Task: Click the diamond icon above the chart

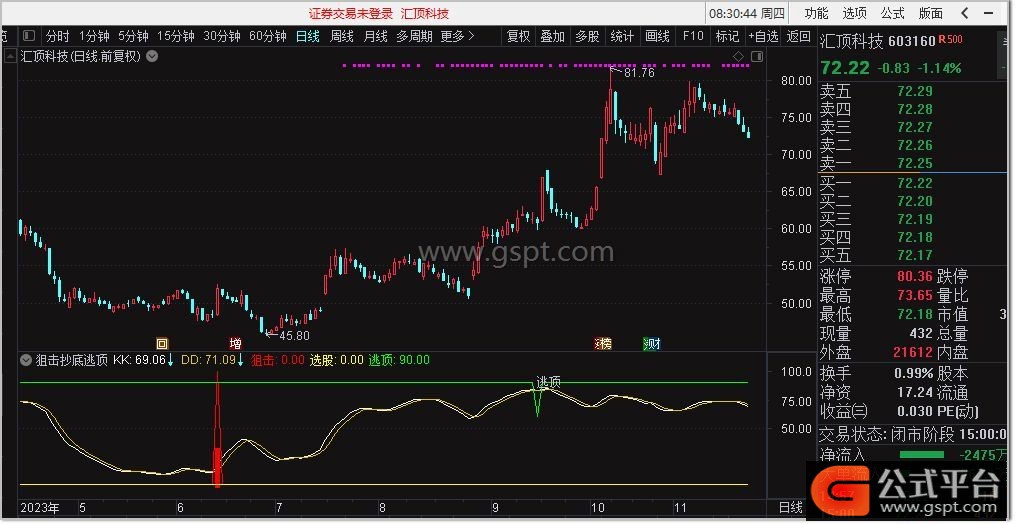Action: [739, 57]
